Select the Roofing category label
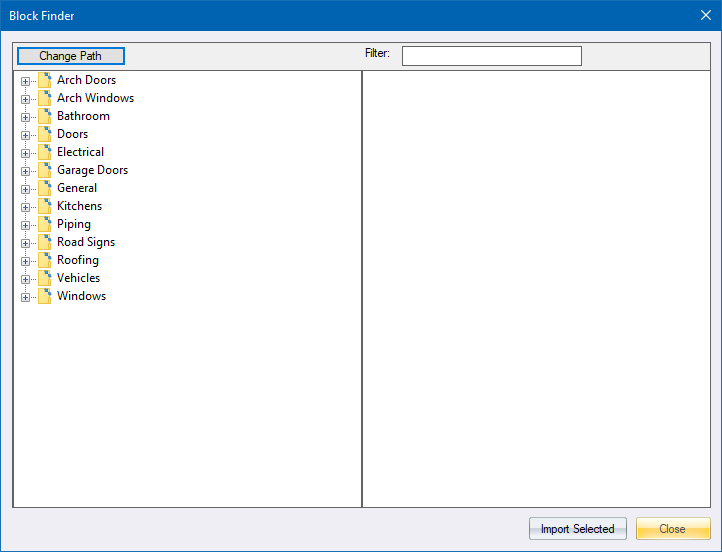The image size is (722, 552). click(78, 260)
